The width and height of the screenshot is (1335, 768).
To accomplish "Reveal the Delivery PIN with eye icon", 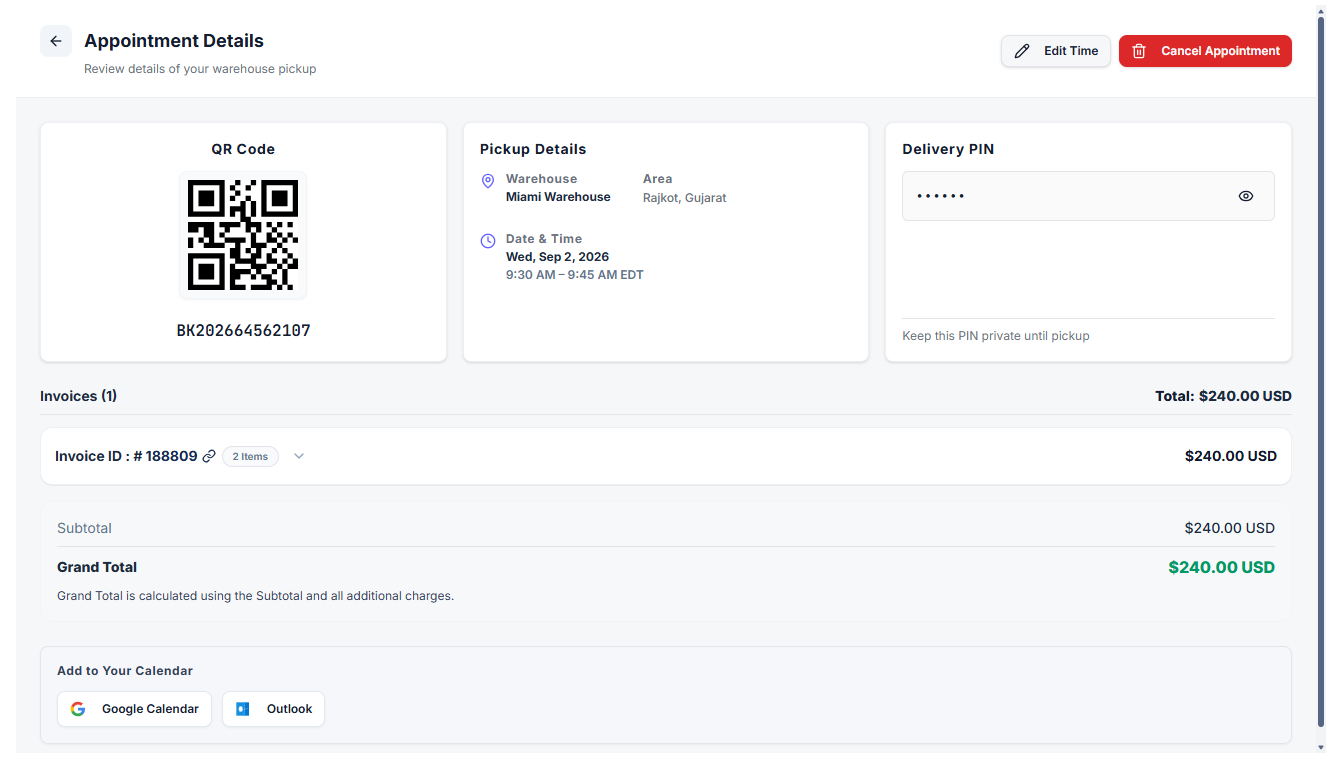I will (1246, 196).
